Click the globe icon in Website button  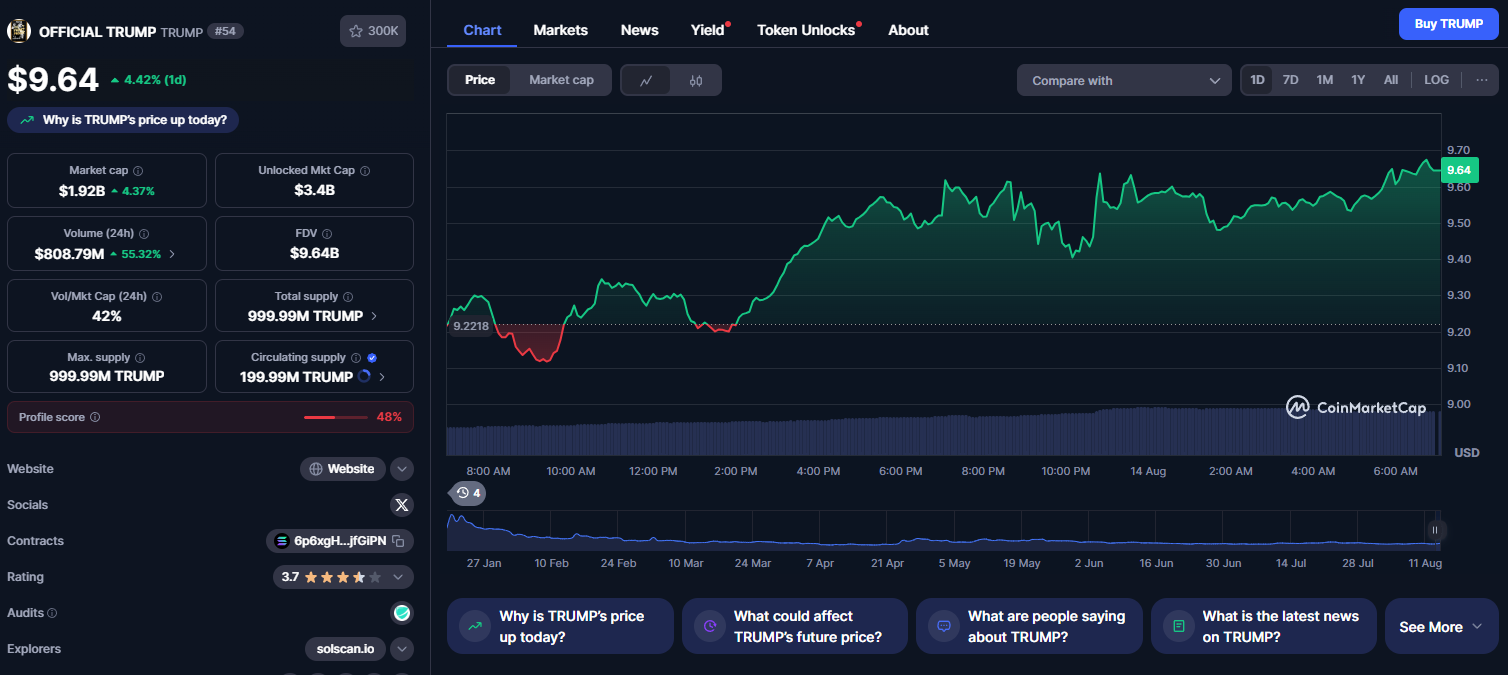(x=316, y=469)
